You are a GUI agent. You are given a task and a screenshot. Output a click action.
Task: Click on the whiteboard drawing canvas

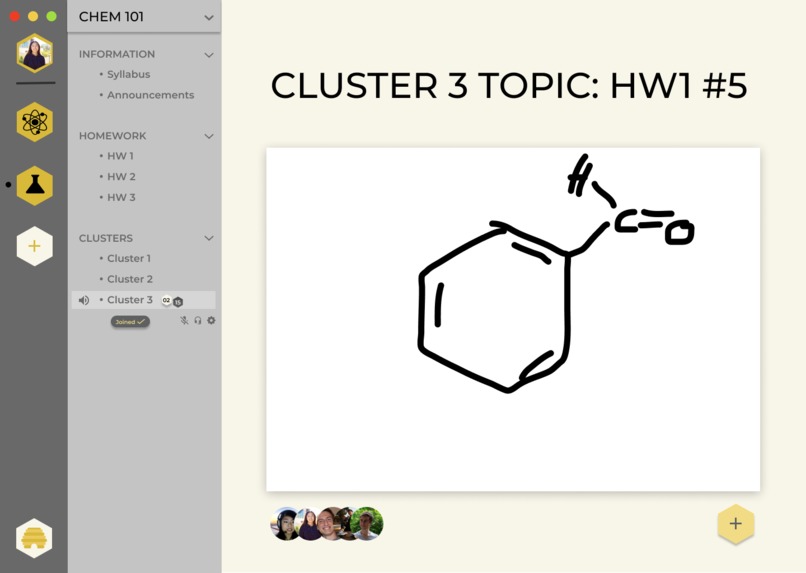tap(513, 320)
